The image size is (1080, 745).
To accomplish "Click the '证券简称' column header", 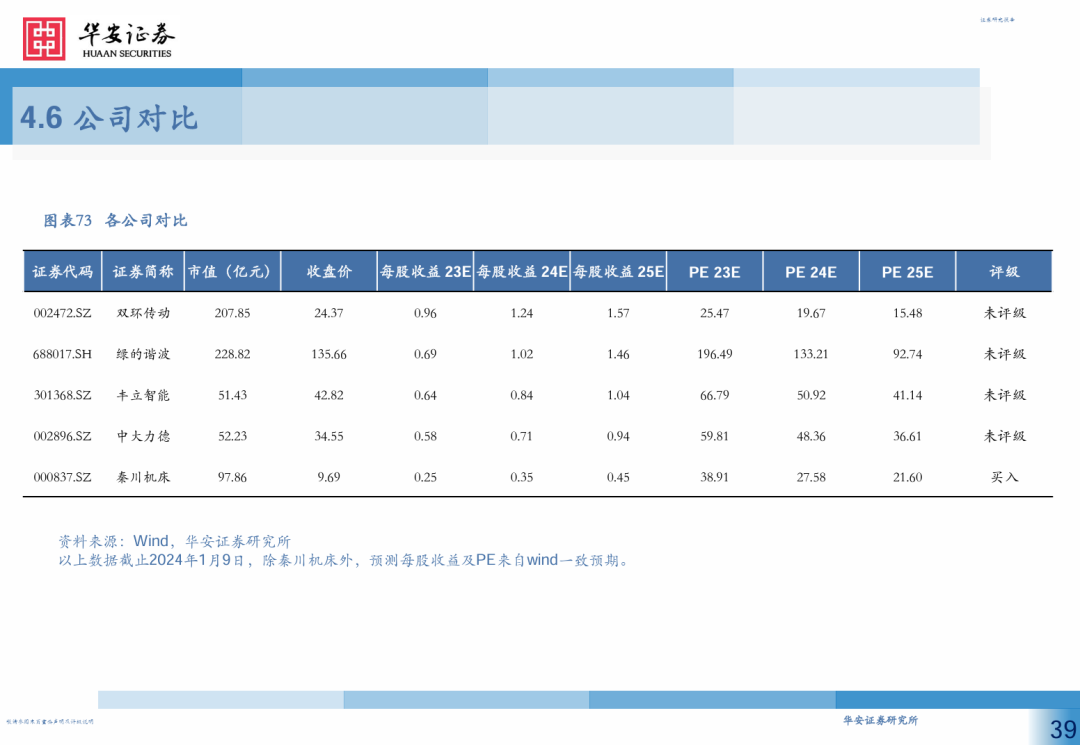I will 143,271.
